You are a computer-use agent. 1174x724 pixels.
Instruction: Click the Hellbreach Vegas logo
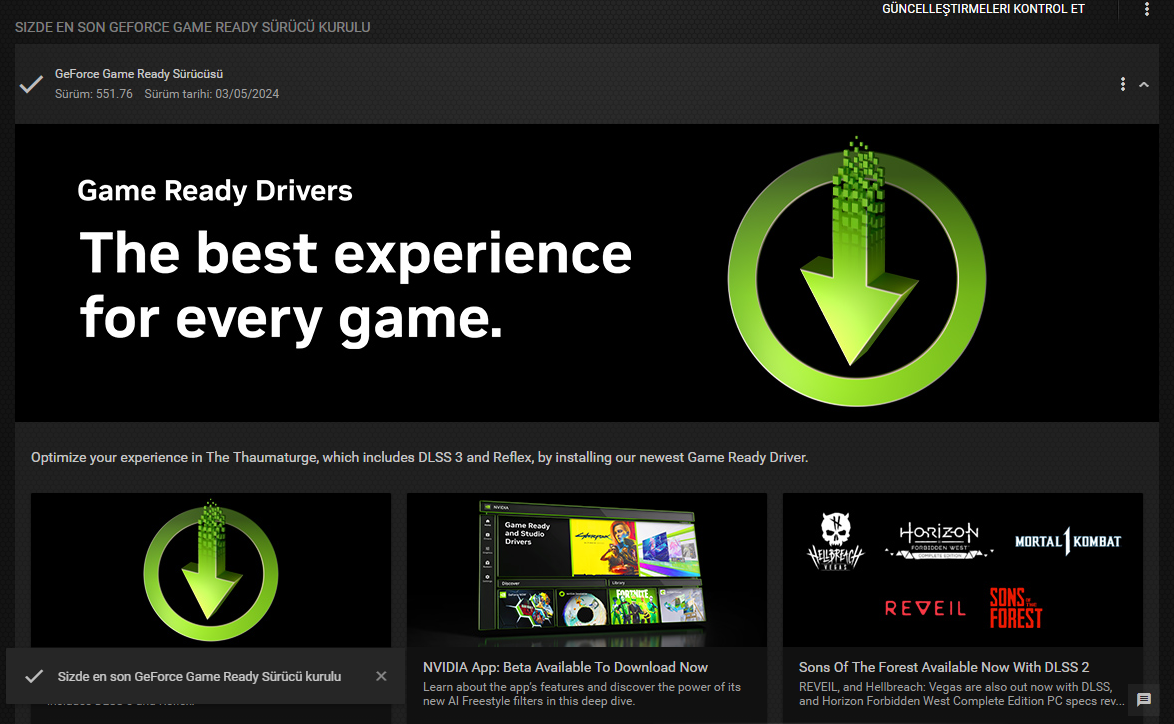pyautogui.click(x=836, y=541)
